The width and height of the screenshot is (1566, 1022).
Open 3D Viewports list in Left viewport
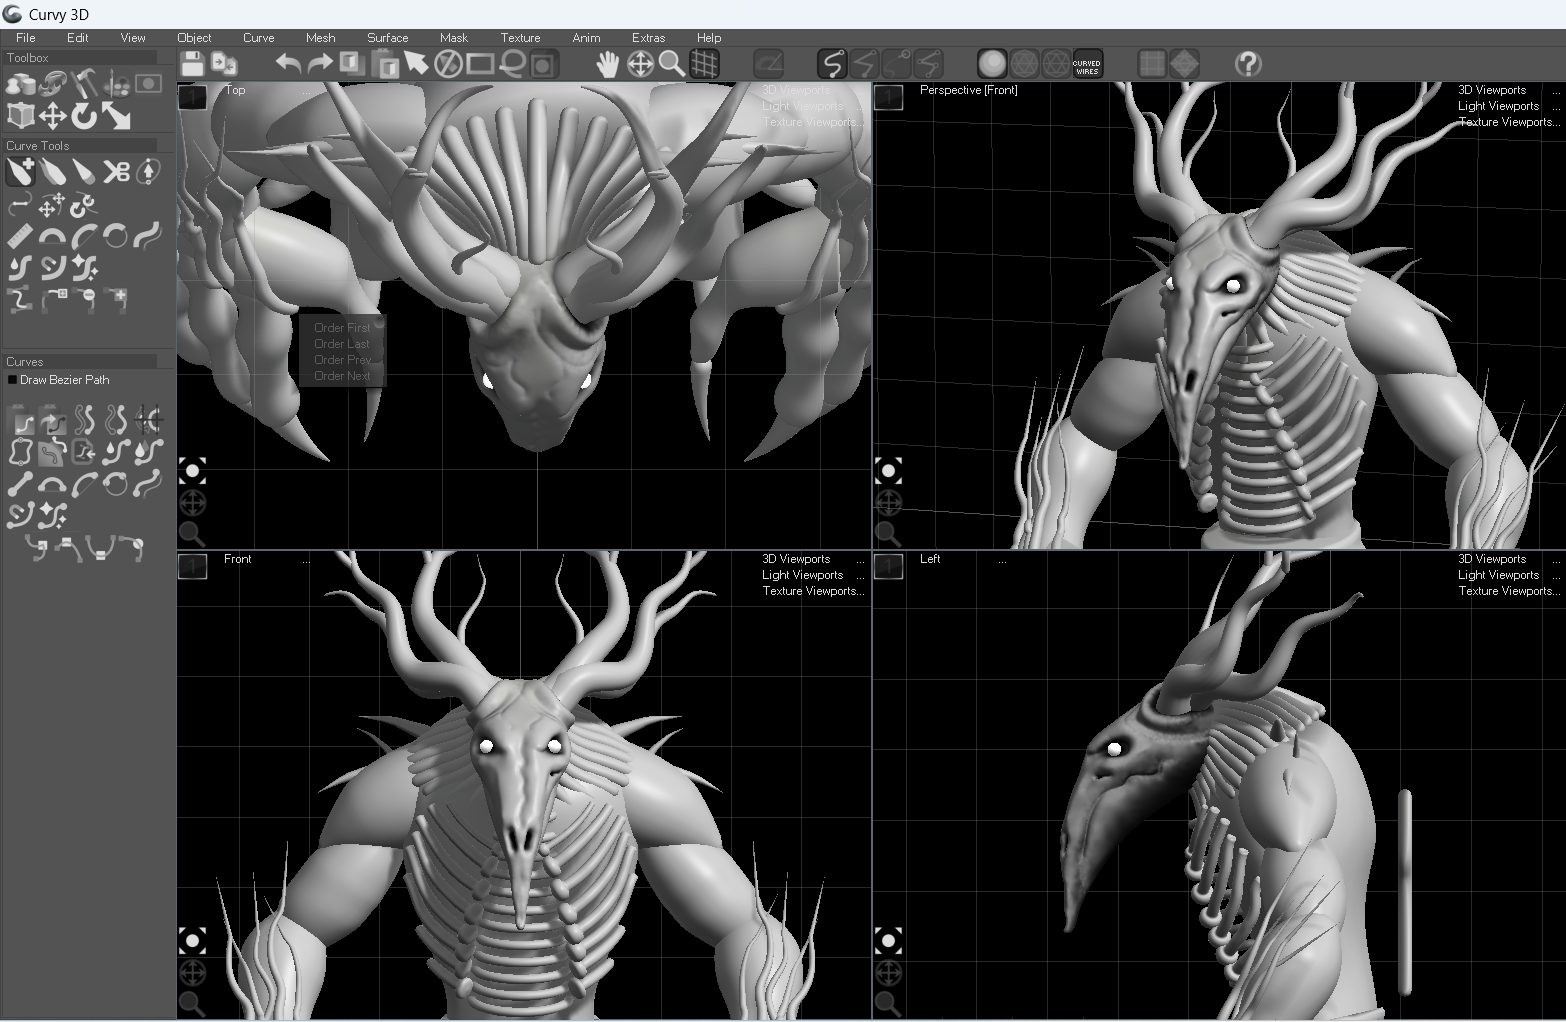click(1492, 559)
